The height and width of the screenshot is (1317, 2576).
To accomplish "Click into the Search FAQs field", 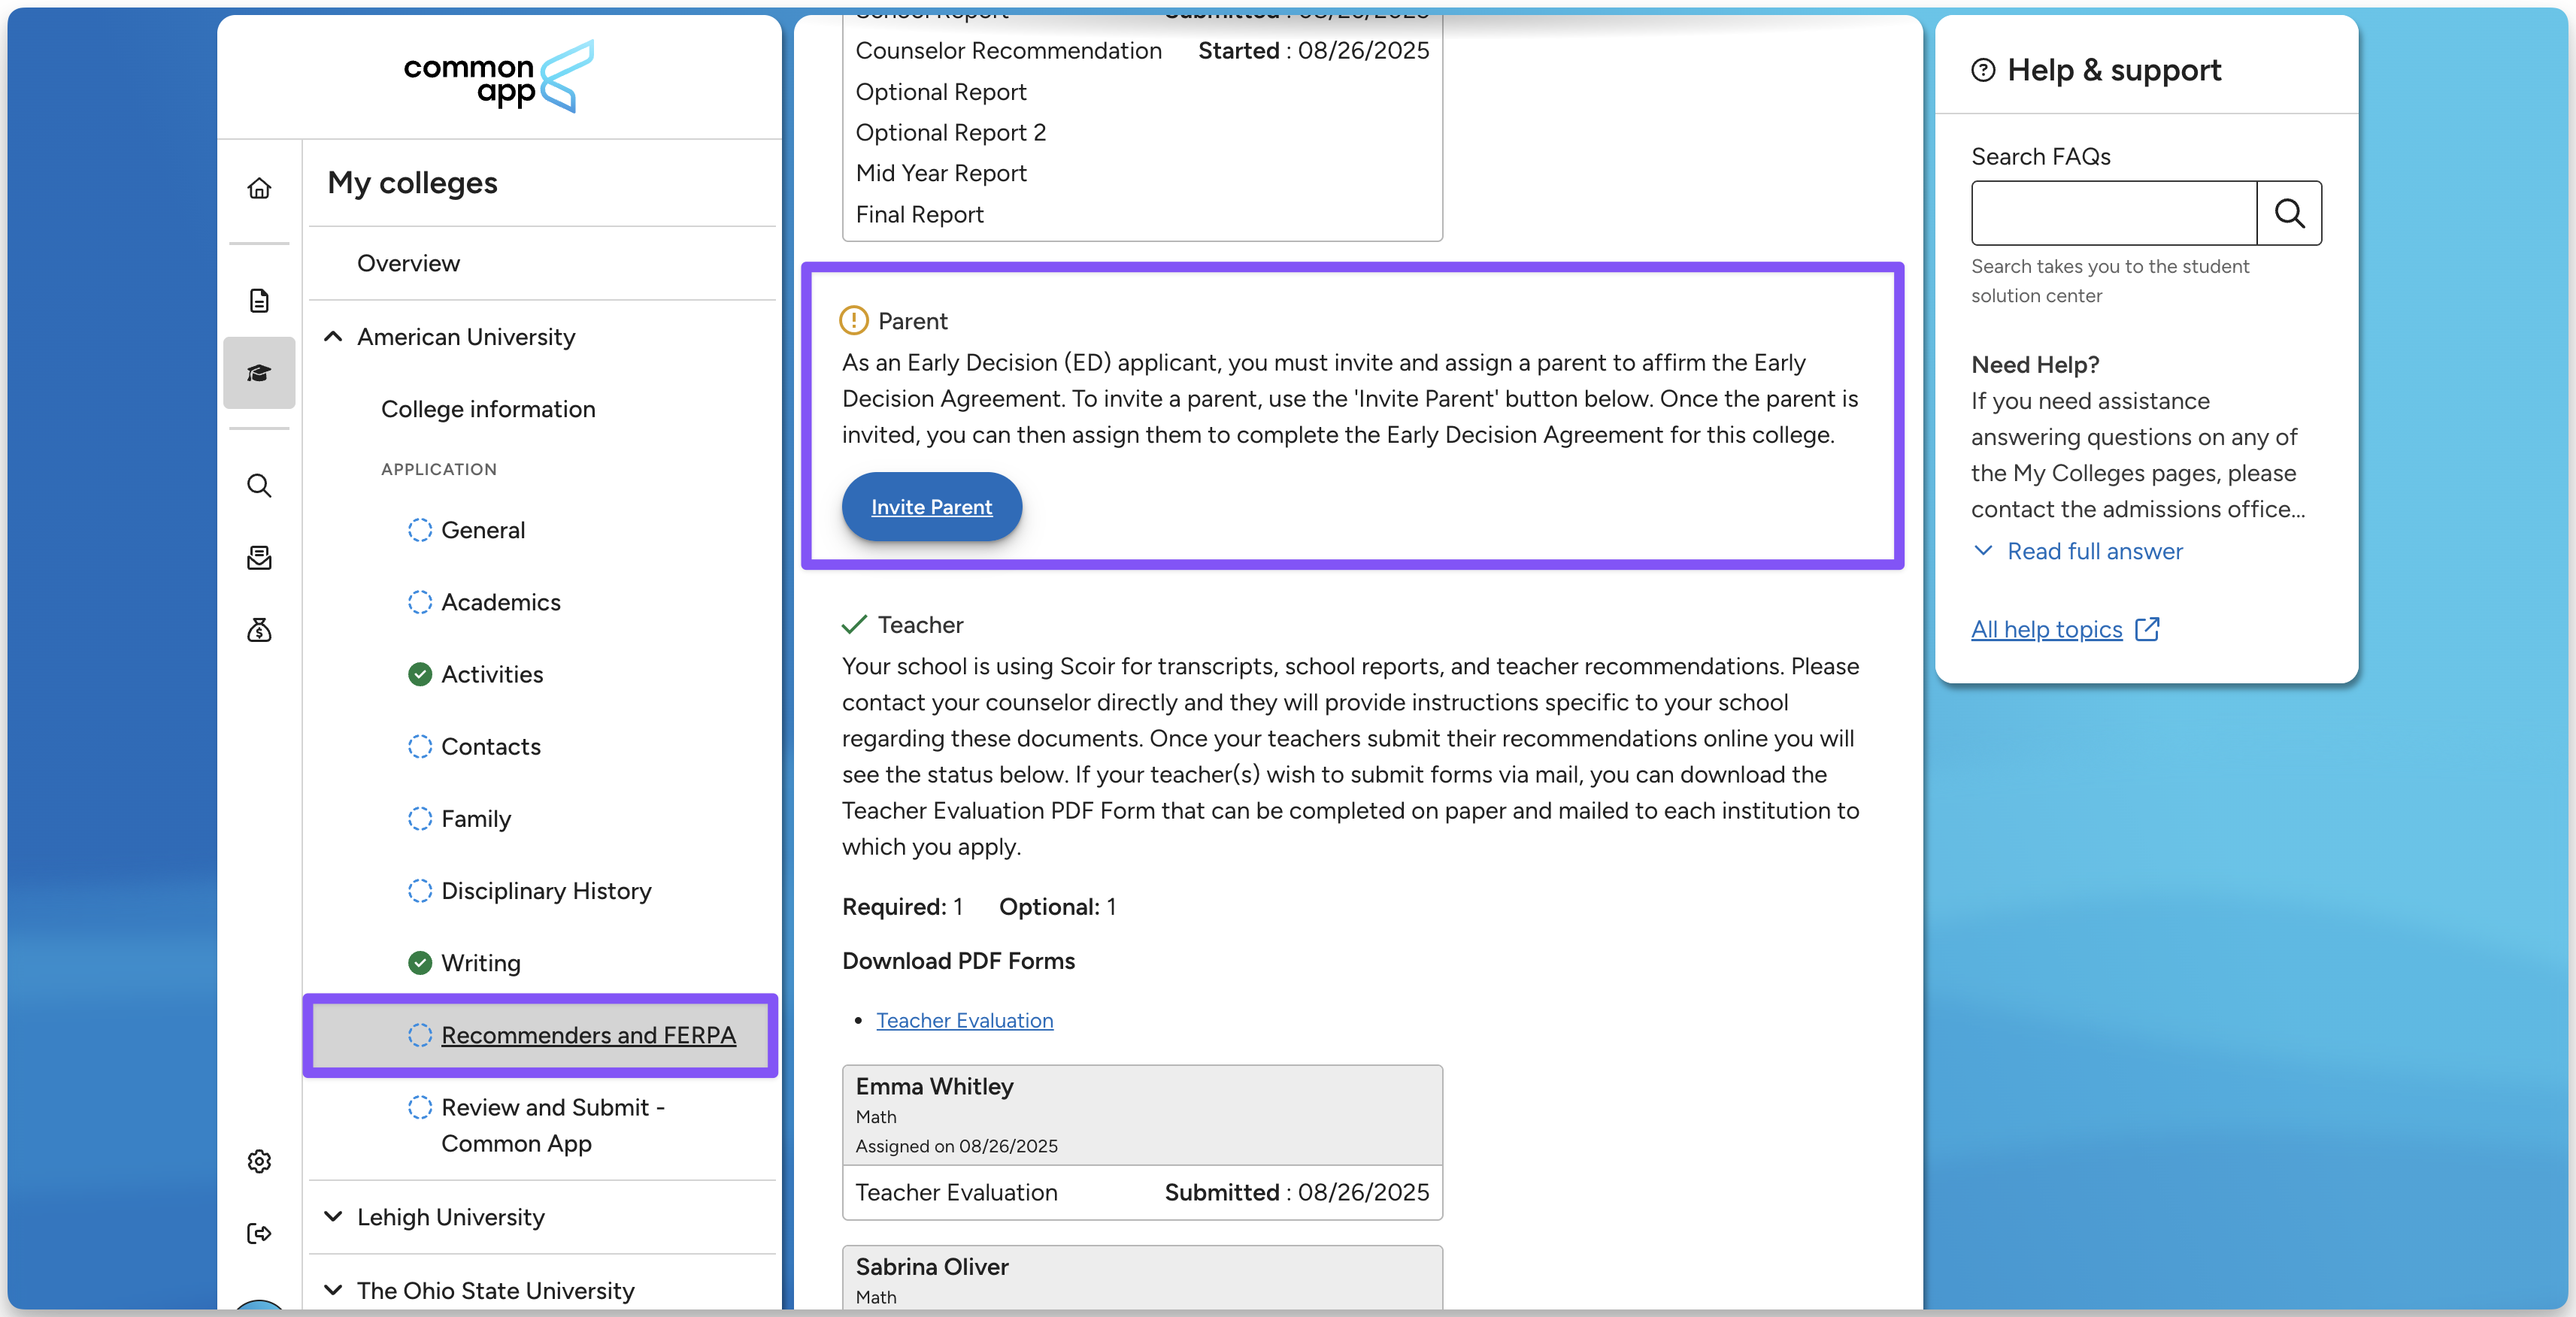I will point(2113,213).
